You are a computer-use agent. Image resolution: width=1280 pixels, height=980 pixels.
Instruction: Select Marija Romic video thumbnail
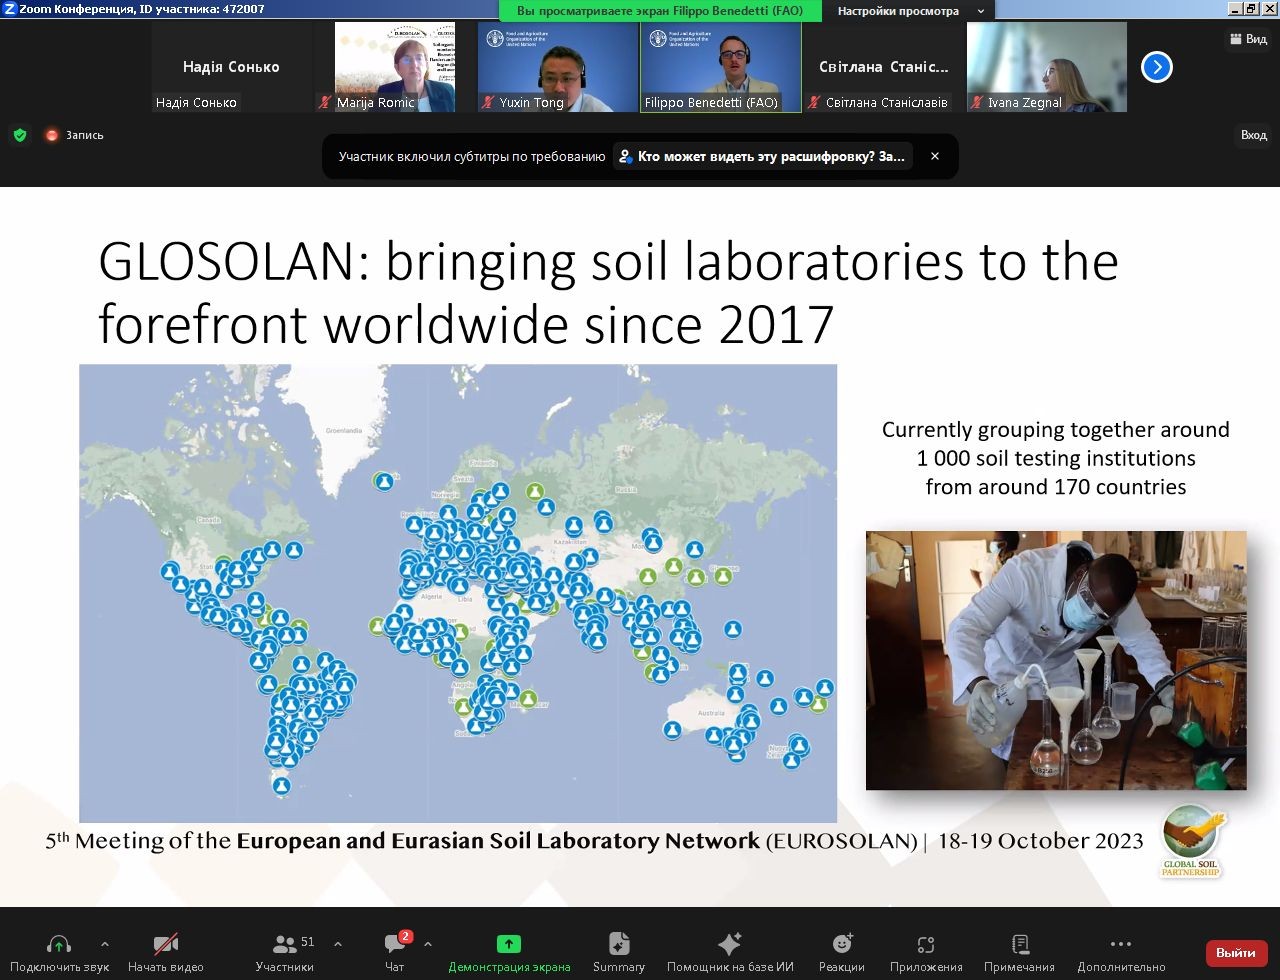point(395,67)
